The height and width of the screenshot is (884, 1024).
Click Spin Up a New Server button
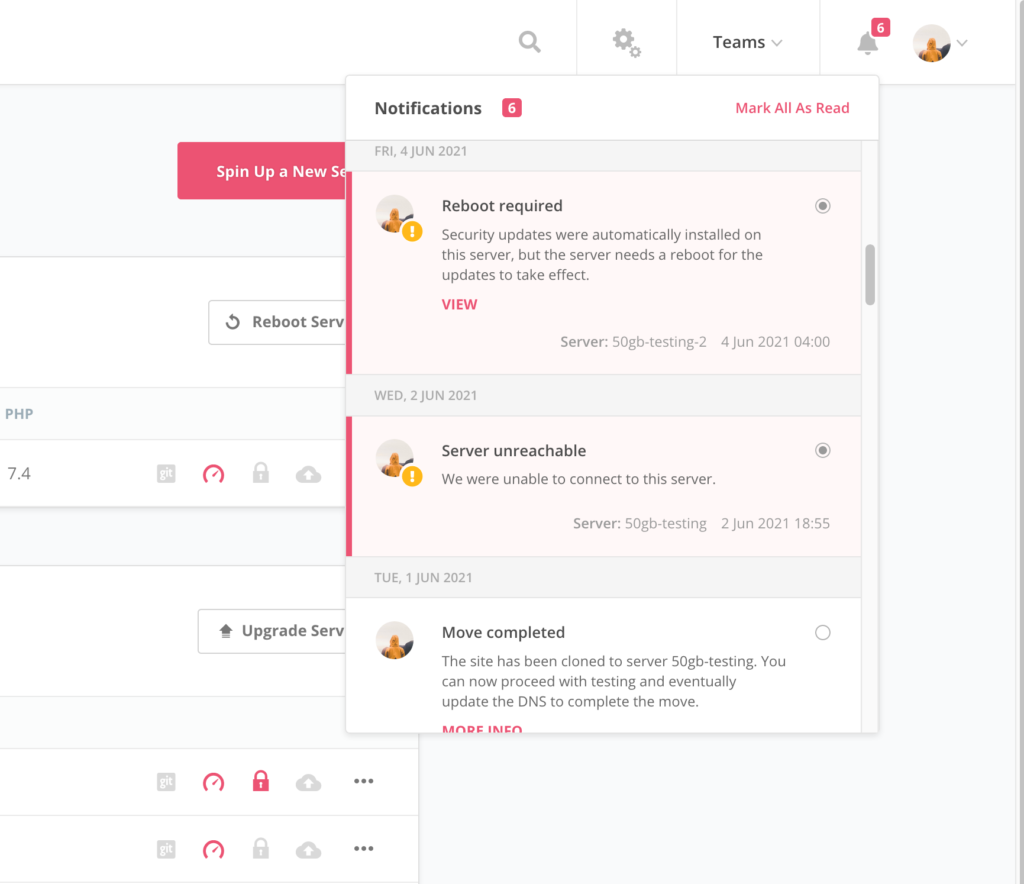[x=262, y=171]
